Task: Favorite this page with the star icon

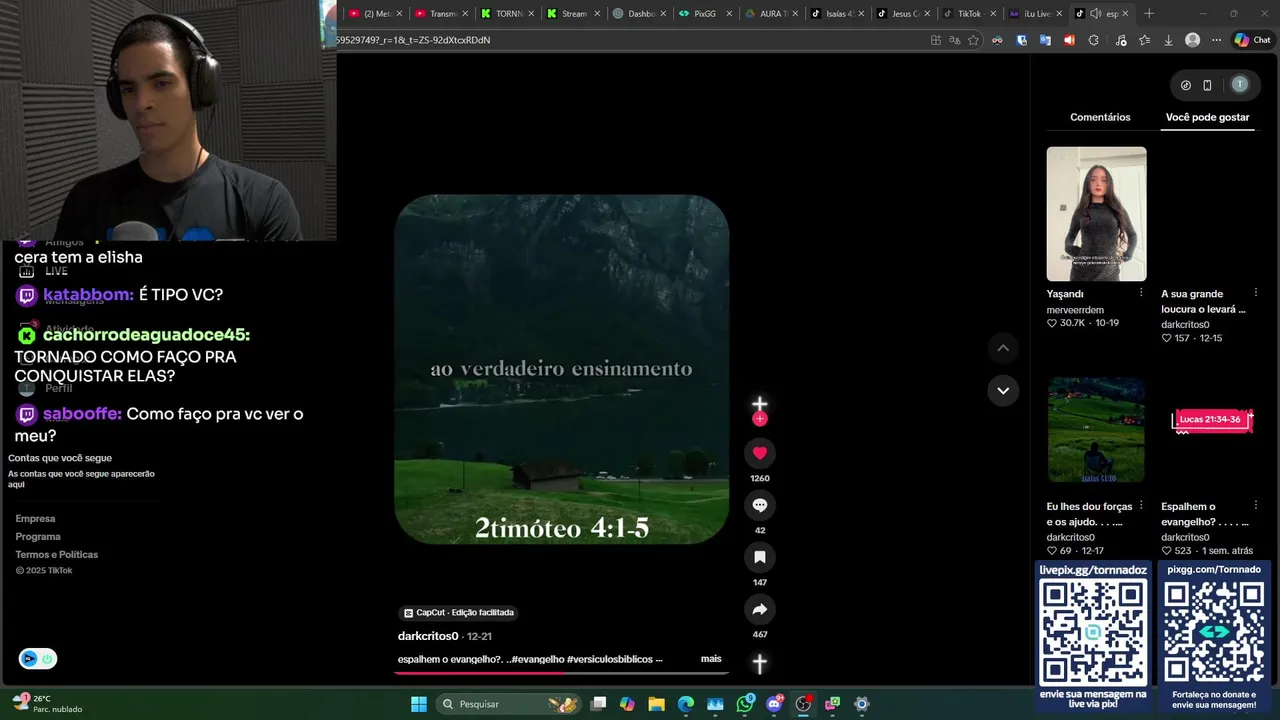Action: (x=973, y=40)
